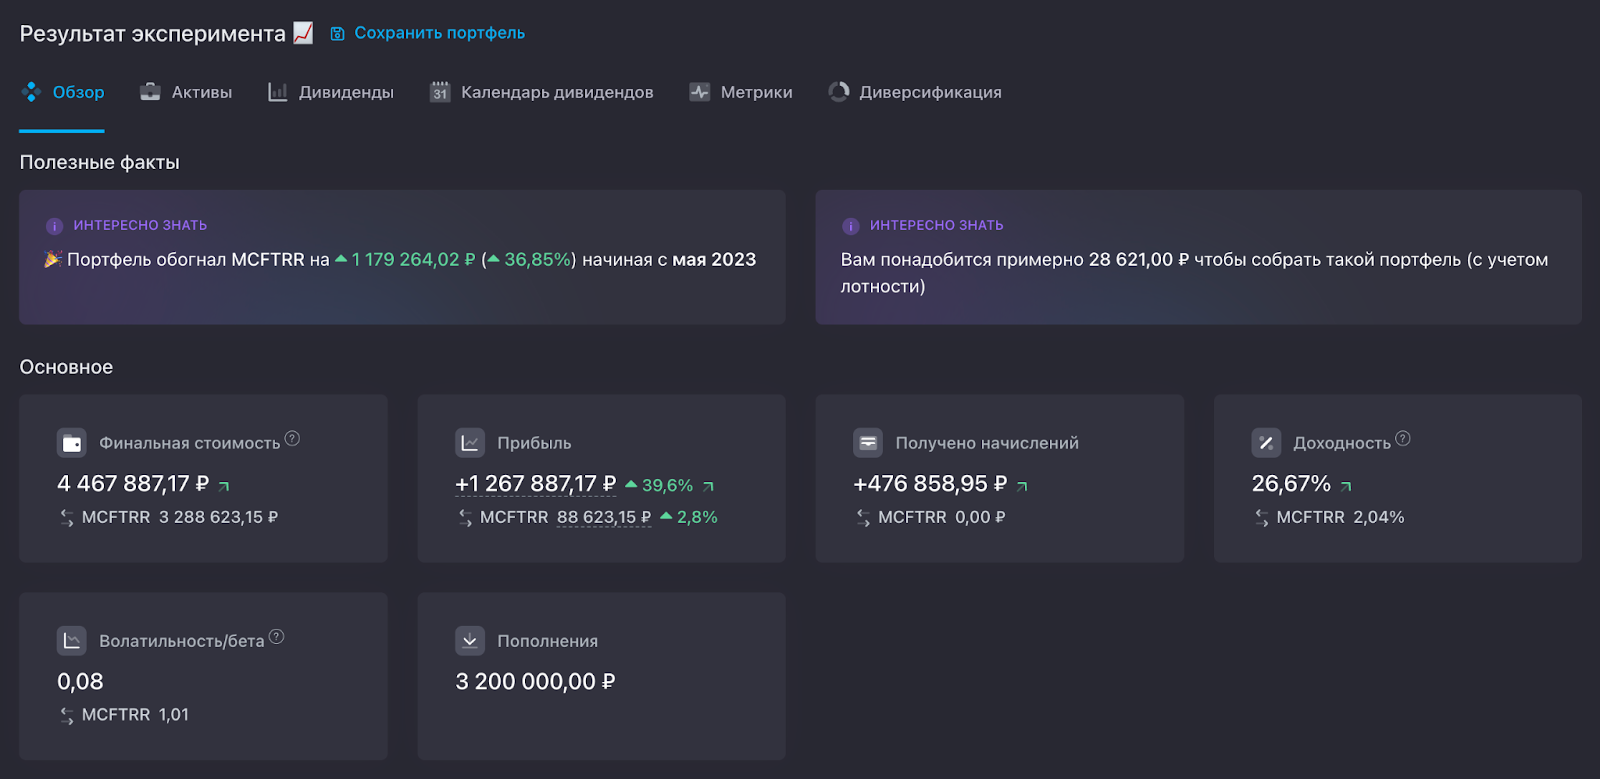This screenshot has height=779, width=1600.
Task: Go to the Метрики tab
Action: tap(741, 92)
